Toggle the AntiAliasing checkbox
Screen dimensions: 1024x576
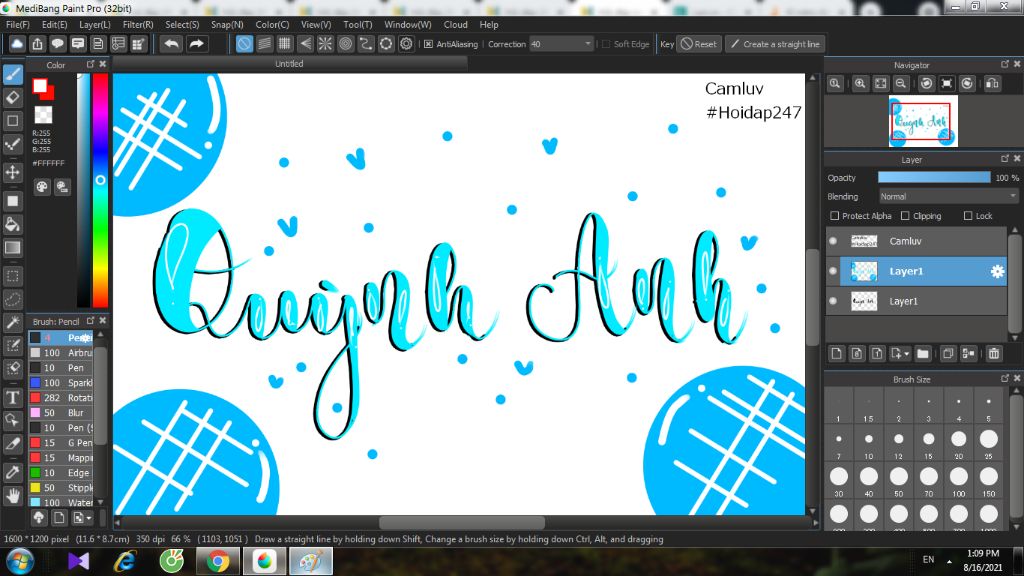pos(428,44)
